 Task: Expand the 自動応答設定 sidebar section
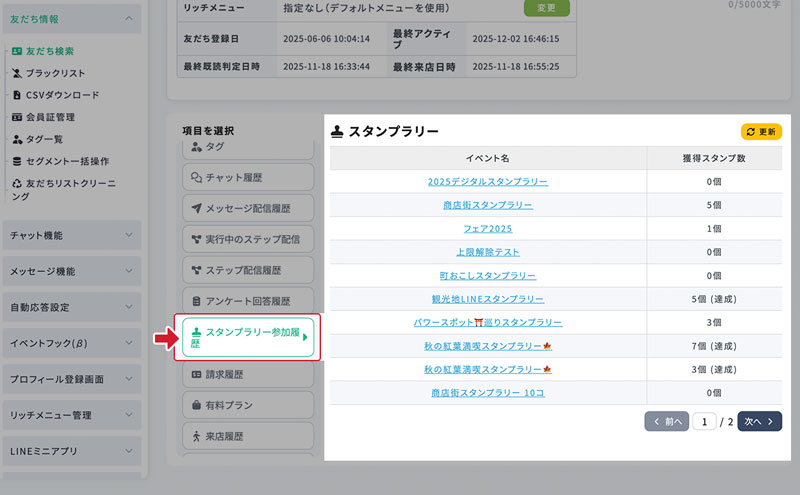[x=71, y=307]
